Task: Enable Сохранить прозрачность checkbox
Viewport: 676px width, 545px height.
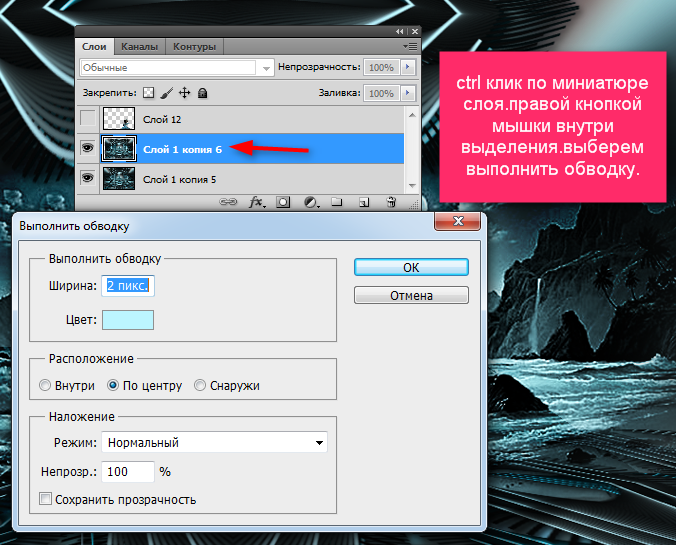Action: [x=45, y=499]
